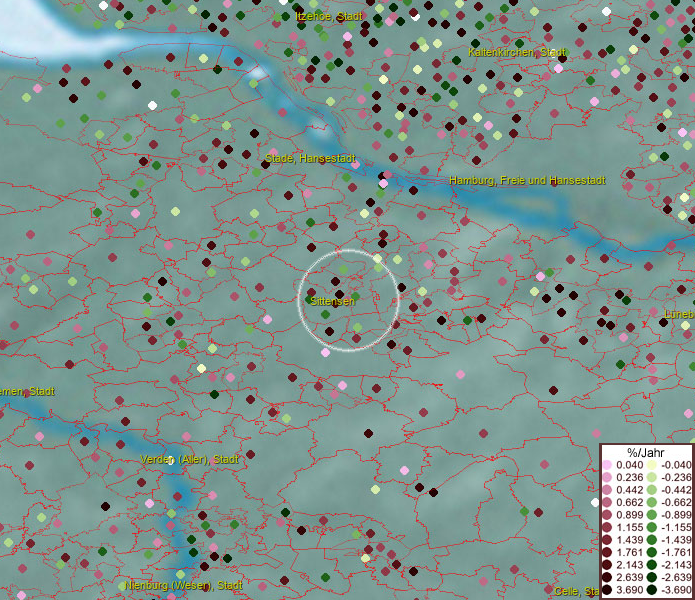Pick the 0.442 legend color swatch
Image resolution: width=695 pixels, height=600 pixels.
[x=607, y=490]
